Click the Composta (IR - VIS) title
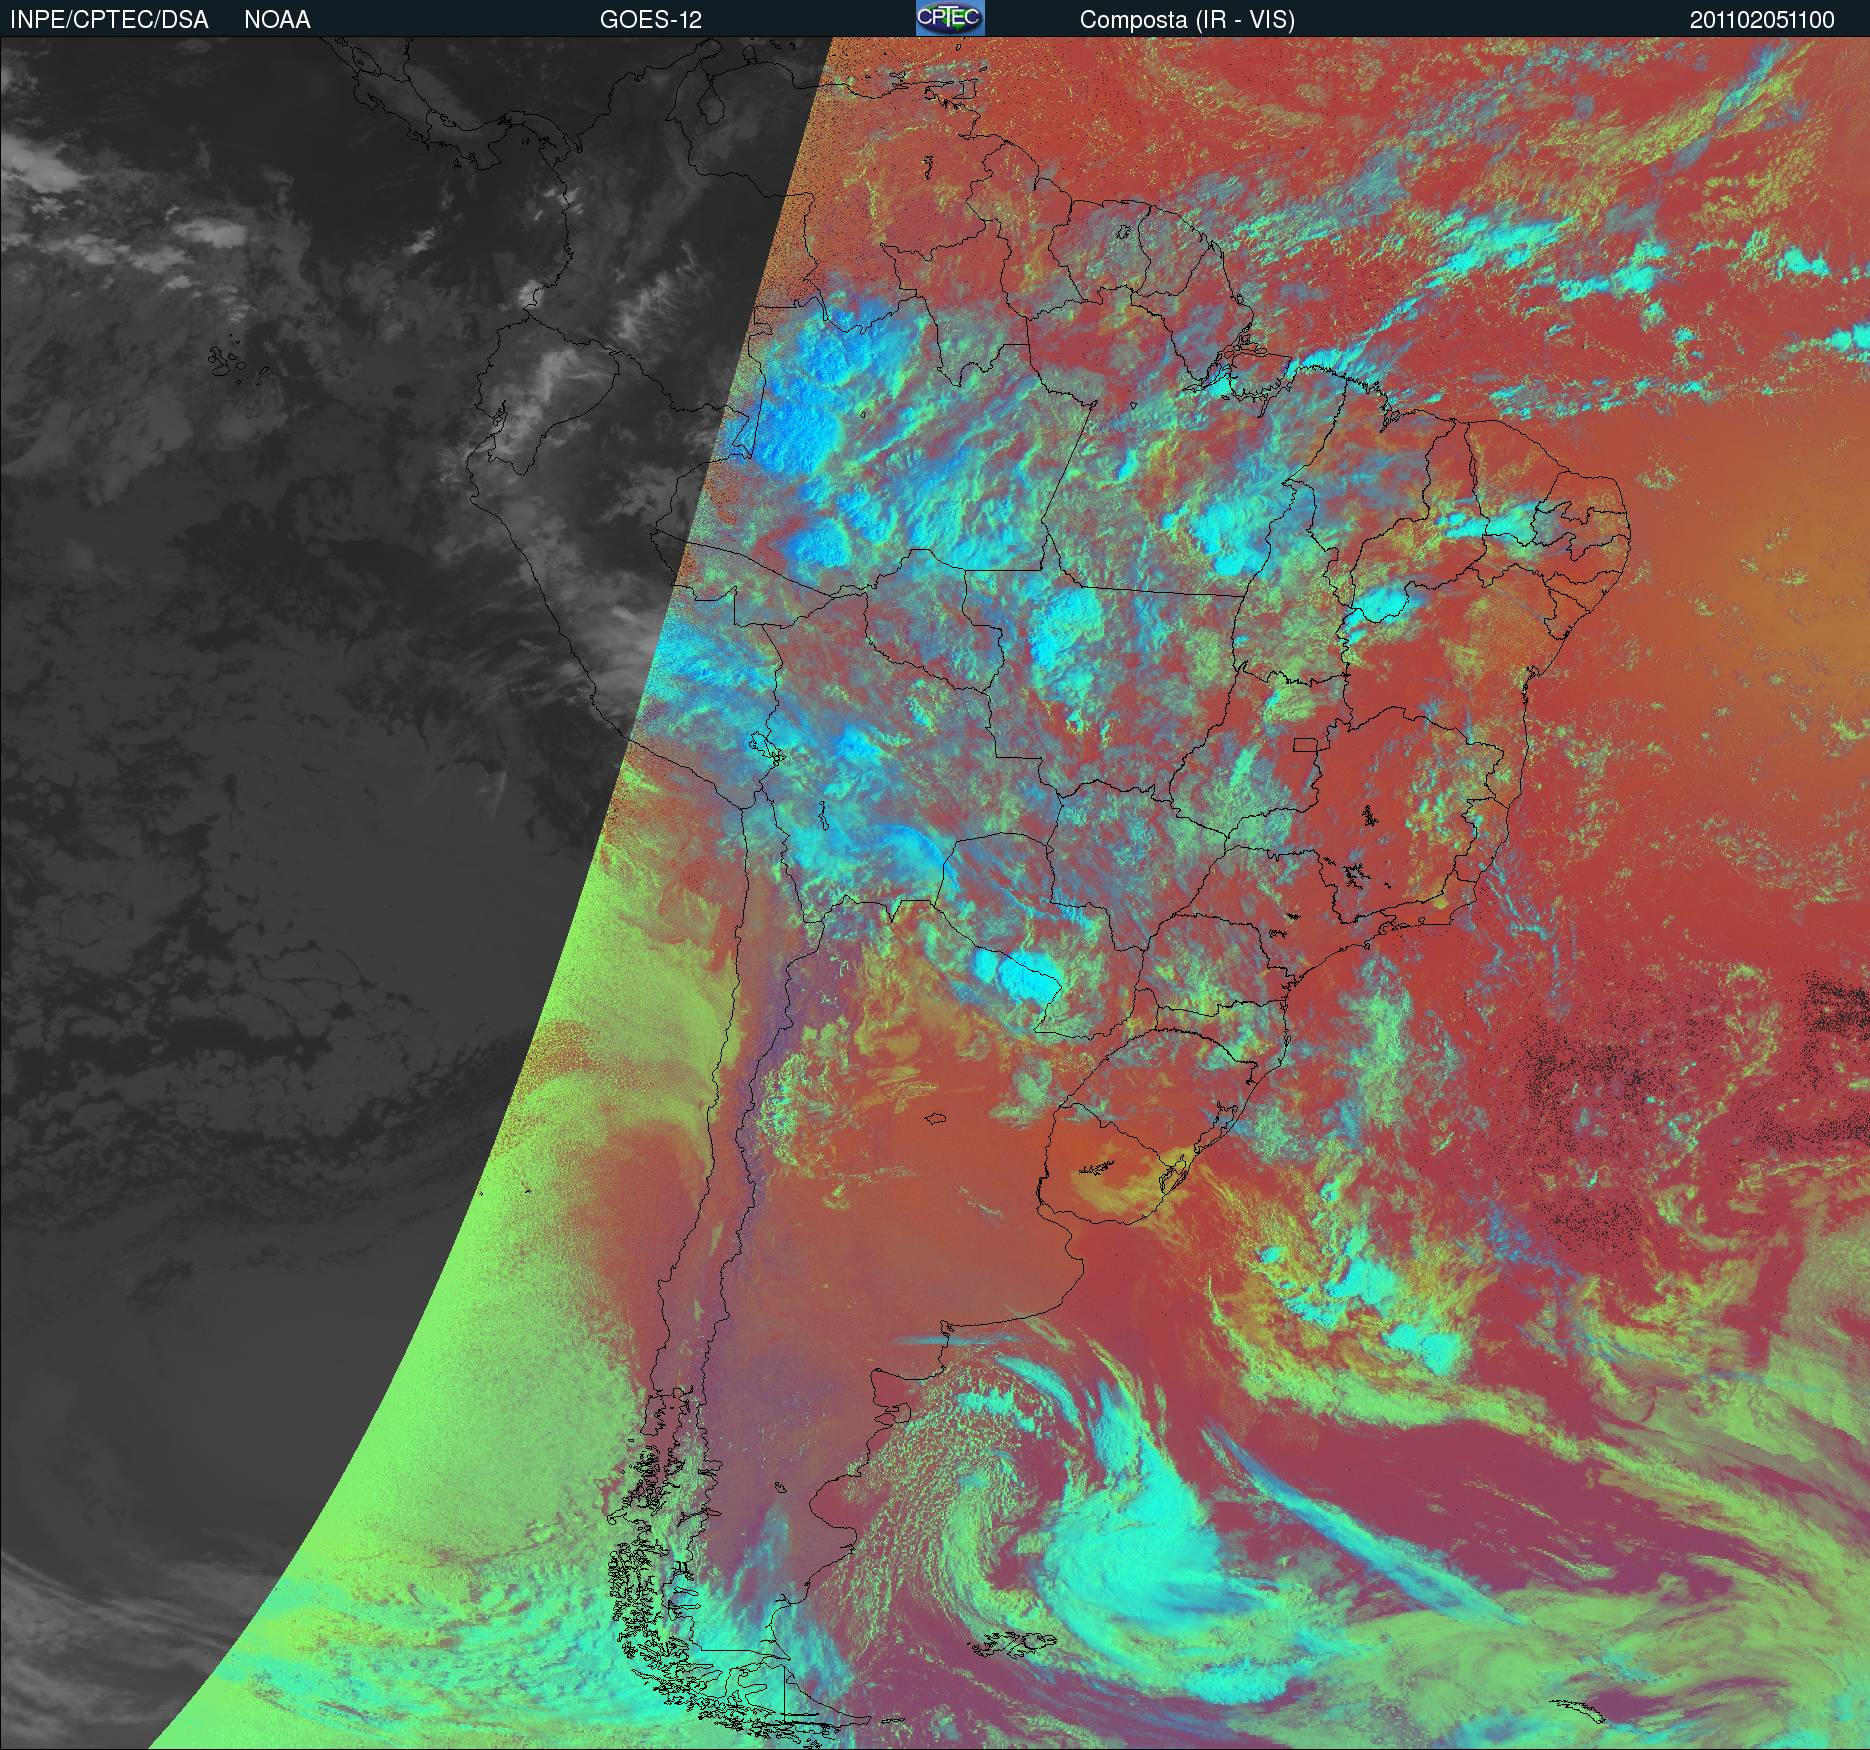The height and width of the screenshot is (1750, 1870). coord(1187,20)
